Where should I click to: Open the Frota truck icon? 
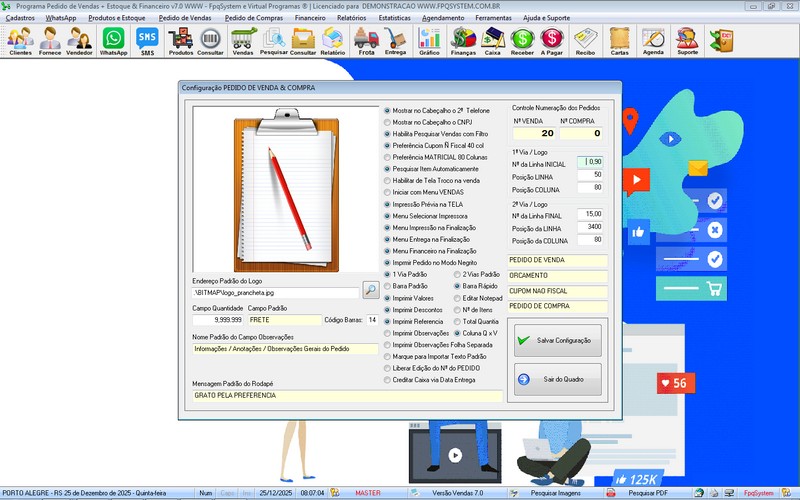[x=366, y=41]
